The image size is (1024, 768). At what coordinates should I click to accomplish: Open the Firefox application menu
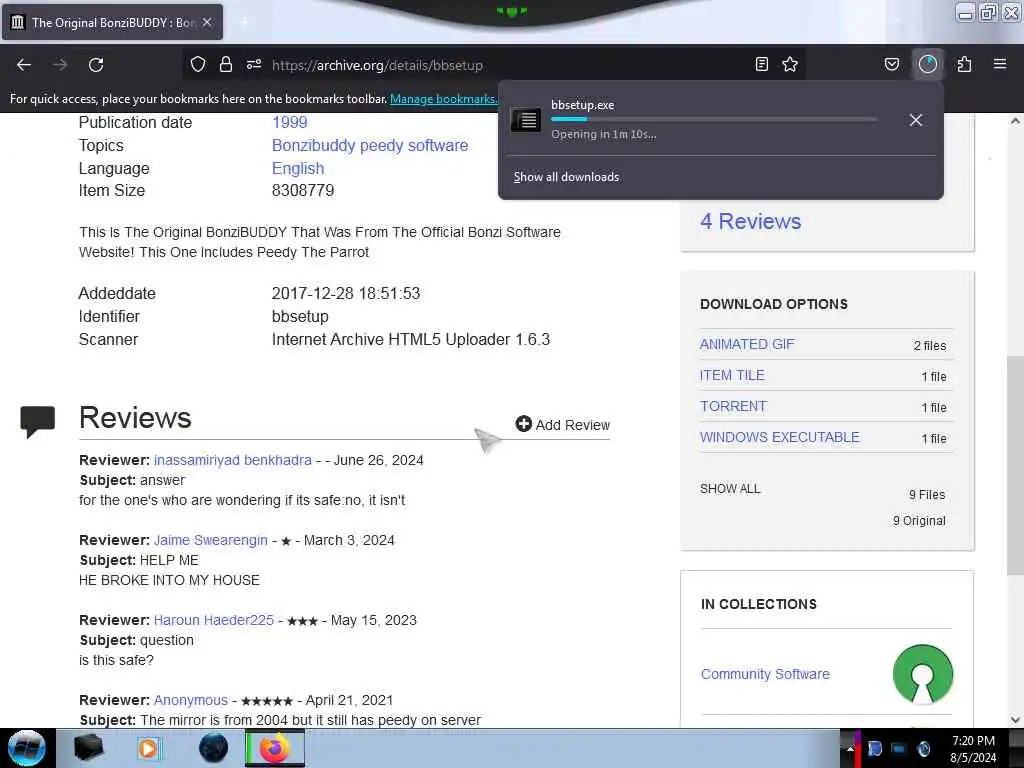click(x=1000, y=64)
